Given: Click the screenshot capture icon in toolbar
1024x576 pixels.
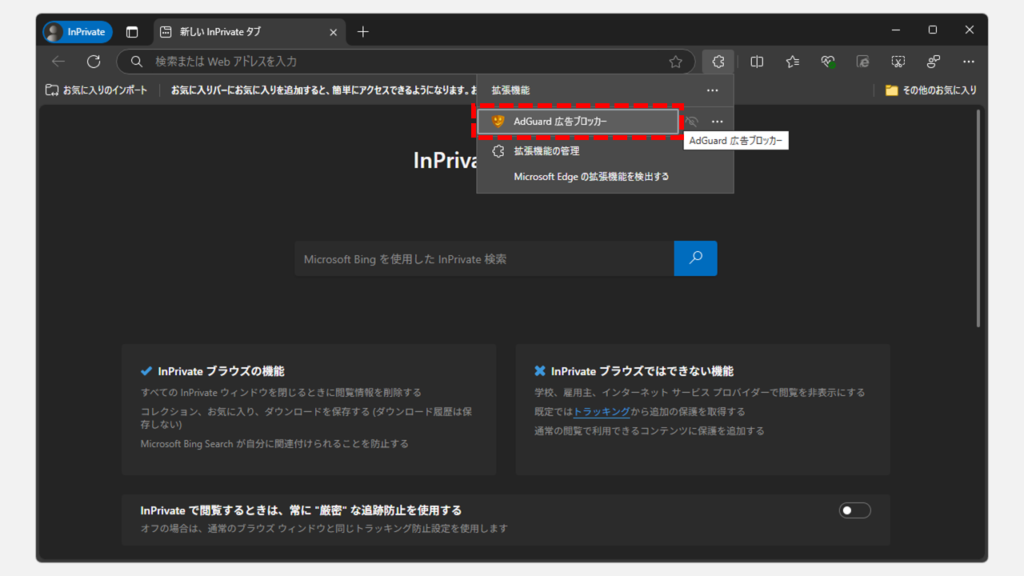Looking at the screenshot, I should (897, 62).
